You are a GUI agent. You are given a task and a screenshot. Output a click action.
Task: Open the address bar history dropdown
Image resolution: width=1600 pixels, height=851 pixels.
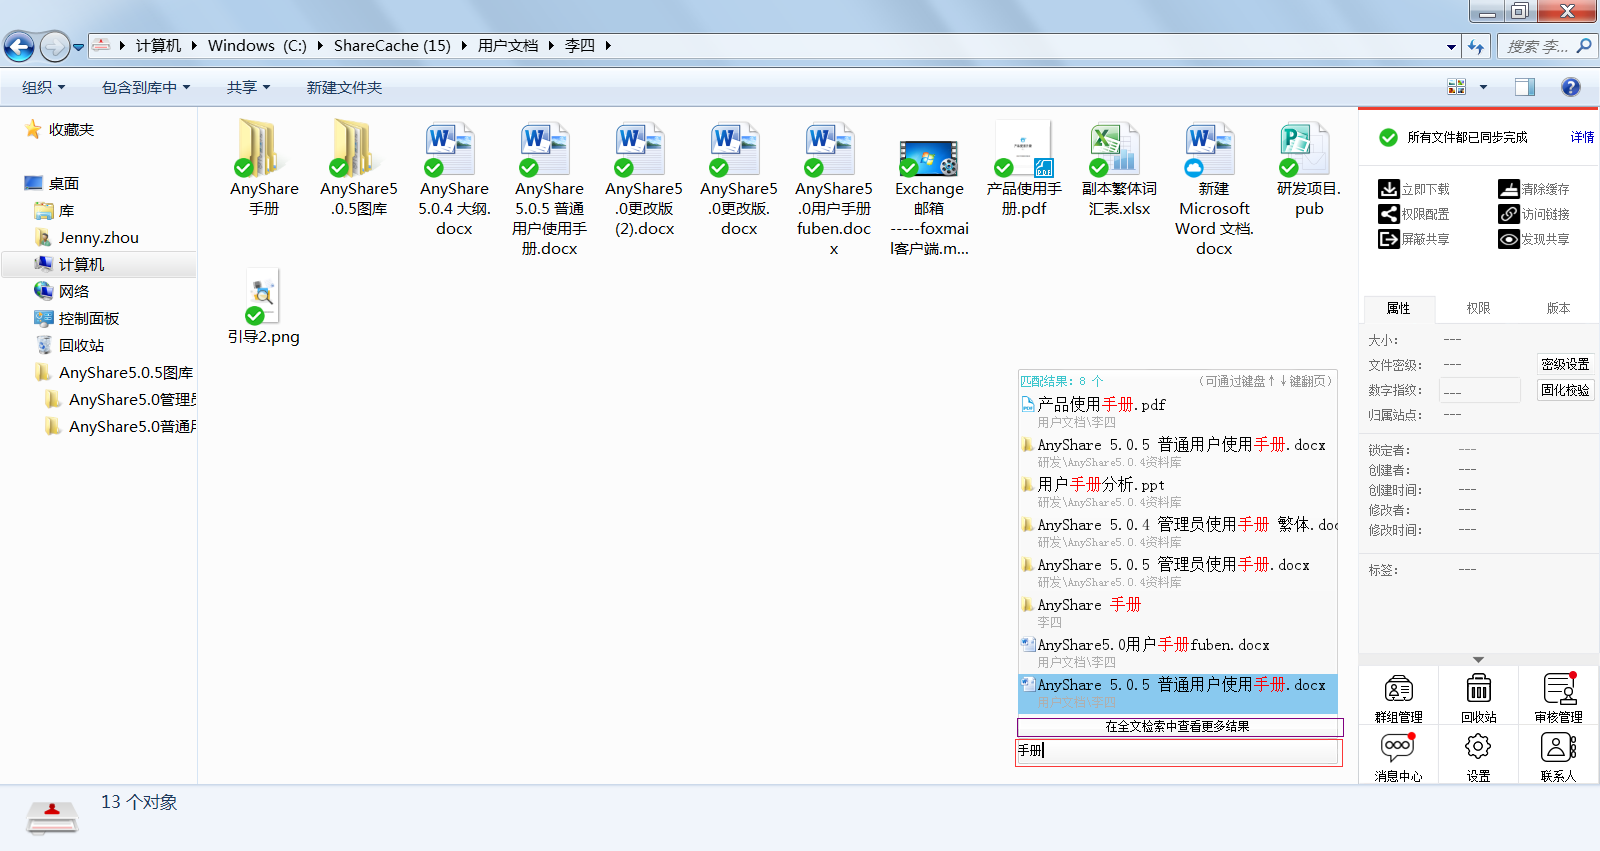click(x=1451, y=46)
